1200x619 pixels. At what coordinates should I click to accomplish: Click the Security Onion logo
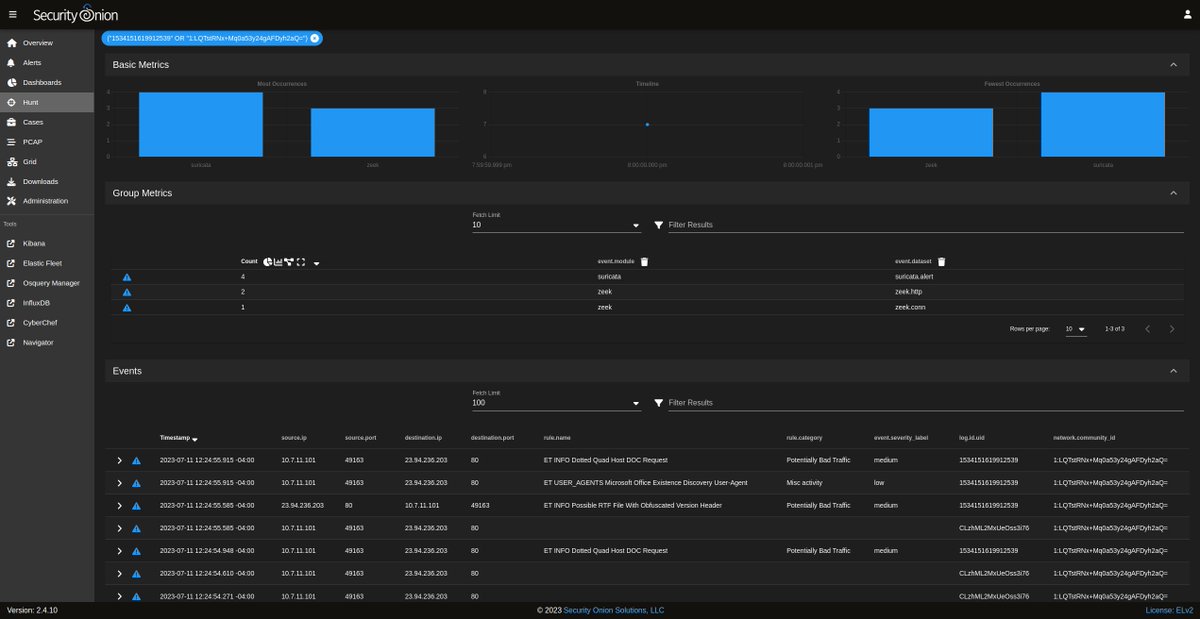pyautogui.click(x=75, y=14)
